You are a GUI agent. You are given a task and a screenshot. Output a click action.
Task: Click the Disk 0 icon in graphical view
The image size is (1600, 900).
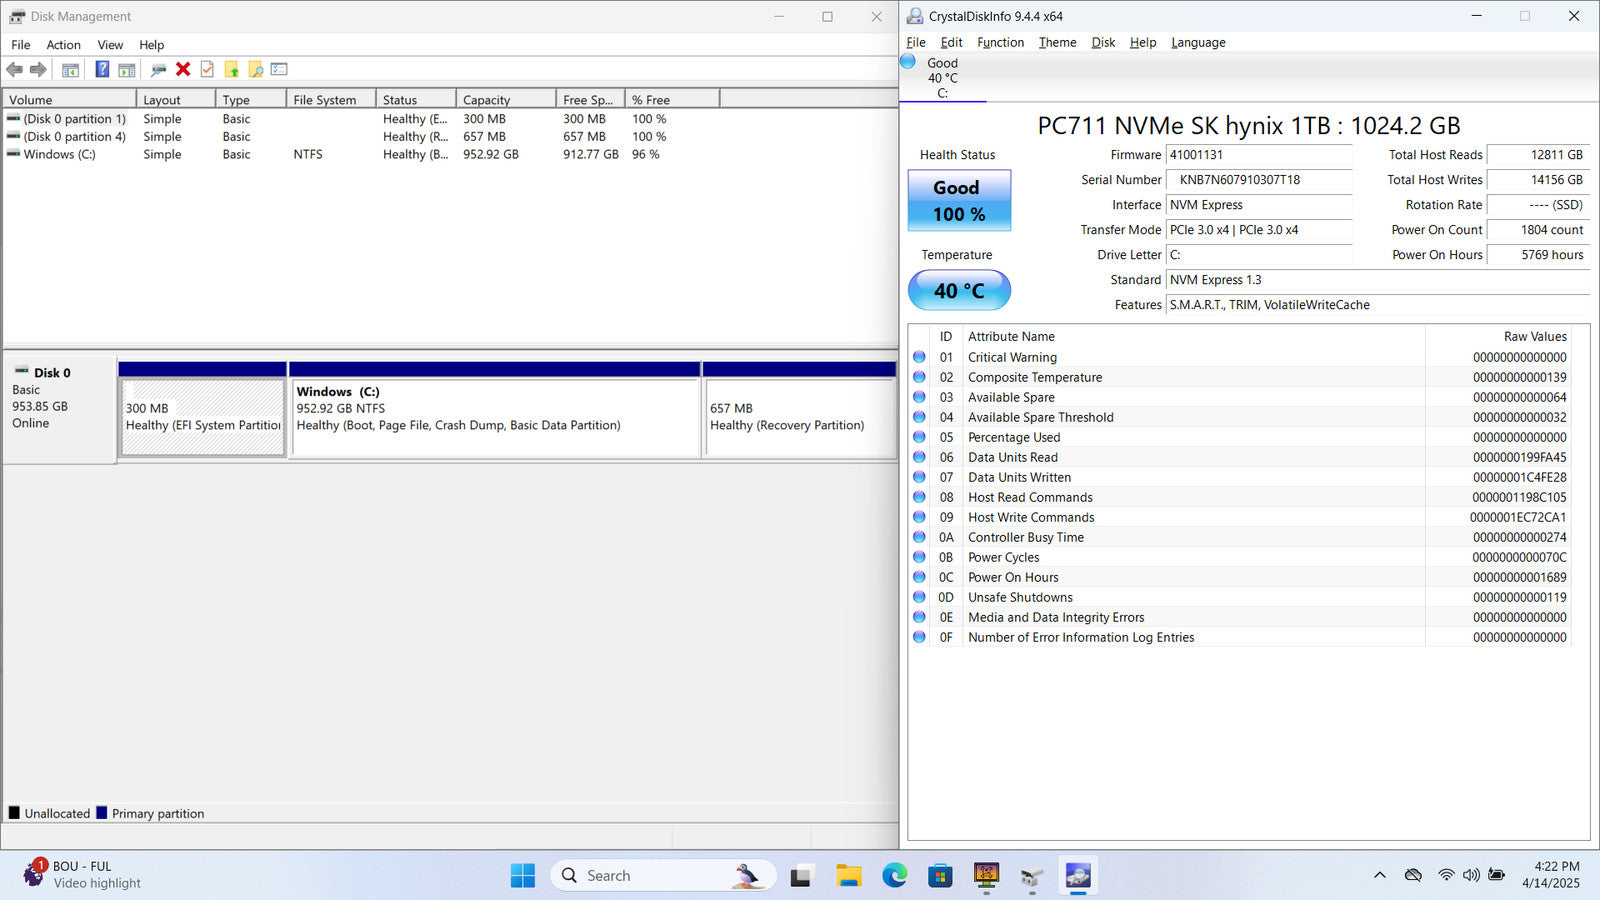coord(21,372)
